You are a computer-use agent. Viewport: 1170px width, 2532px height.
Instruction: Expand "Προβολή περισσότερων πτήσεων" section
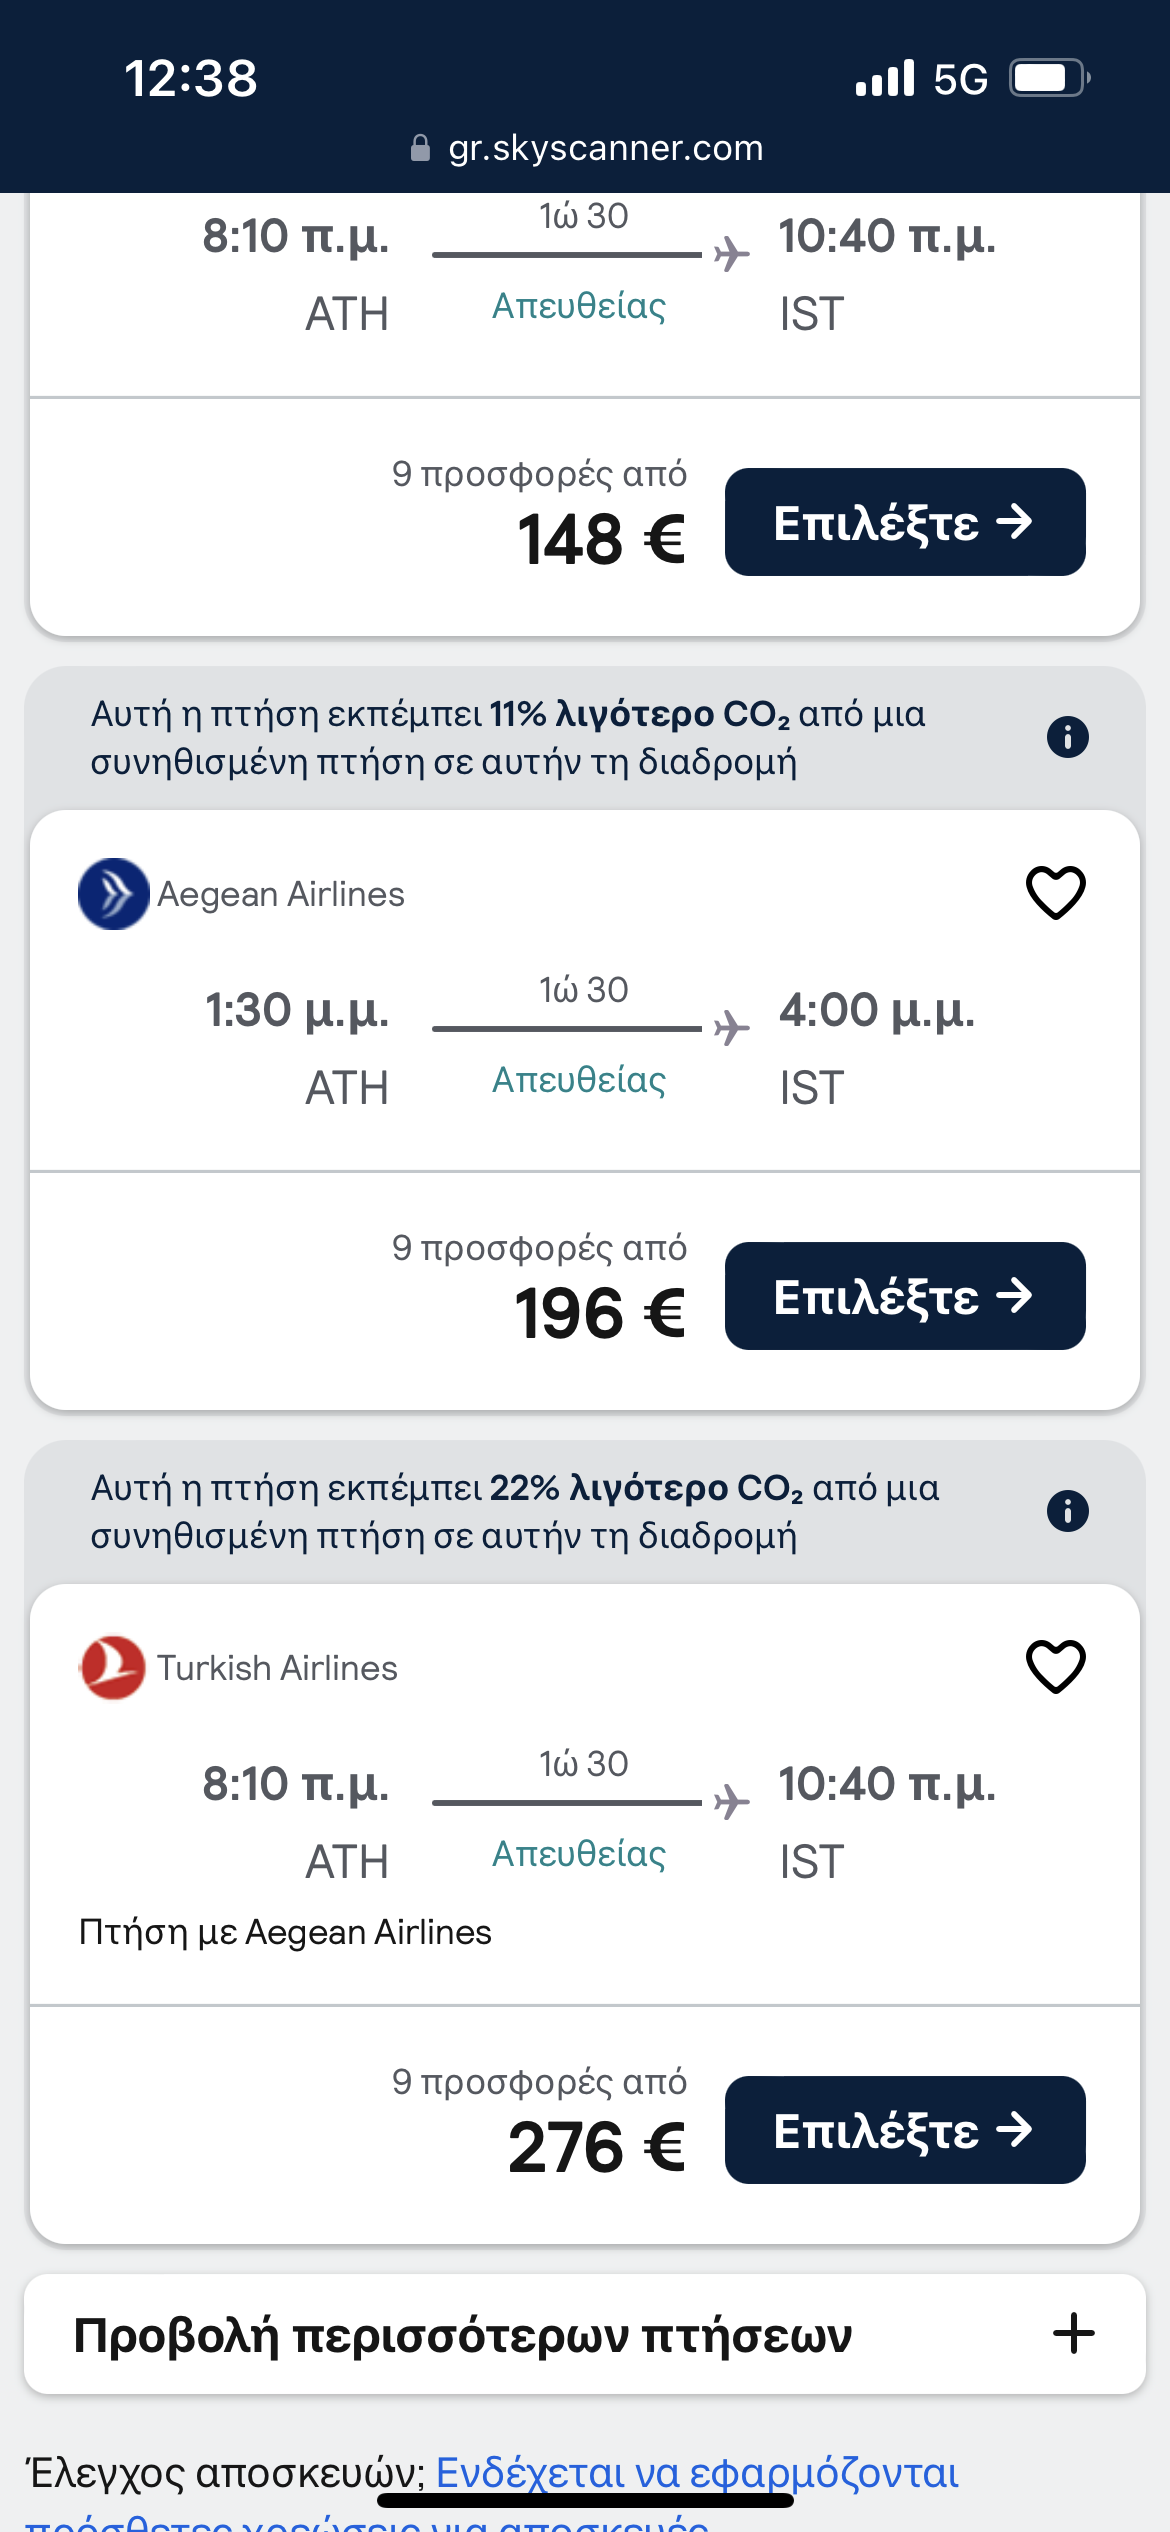pos(462,2336)
